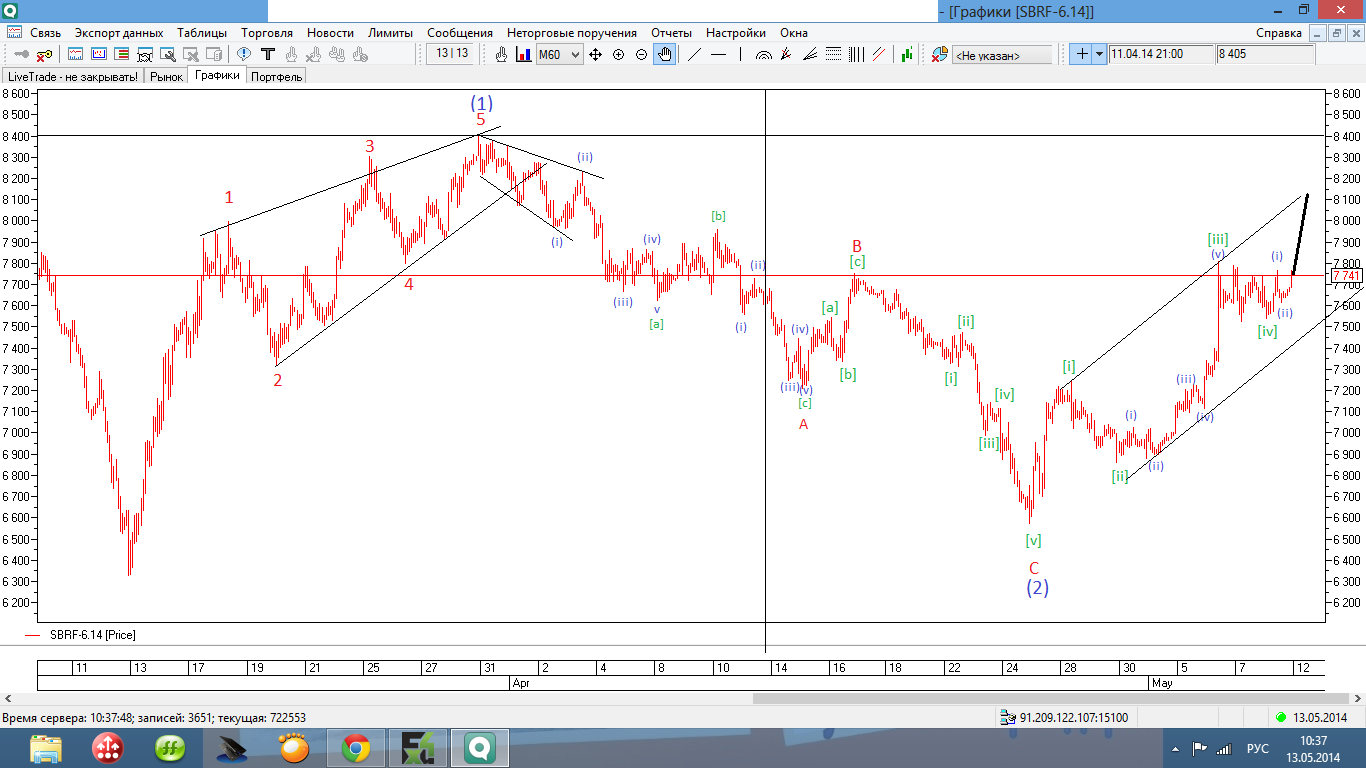
Task: Open the Связь menu
Action: (x=46, y=33)
